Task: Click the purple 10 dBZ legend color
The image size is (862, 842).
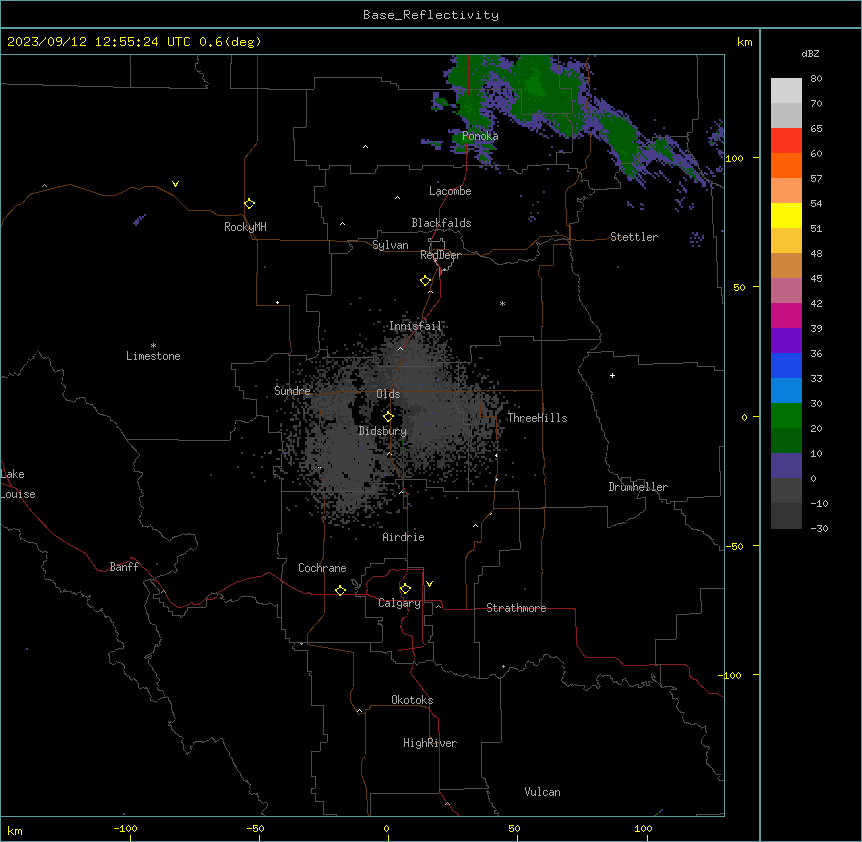Action: tap(786, 466)
